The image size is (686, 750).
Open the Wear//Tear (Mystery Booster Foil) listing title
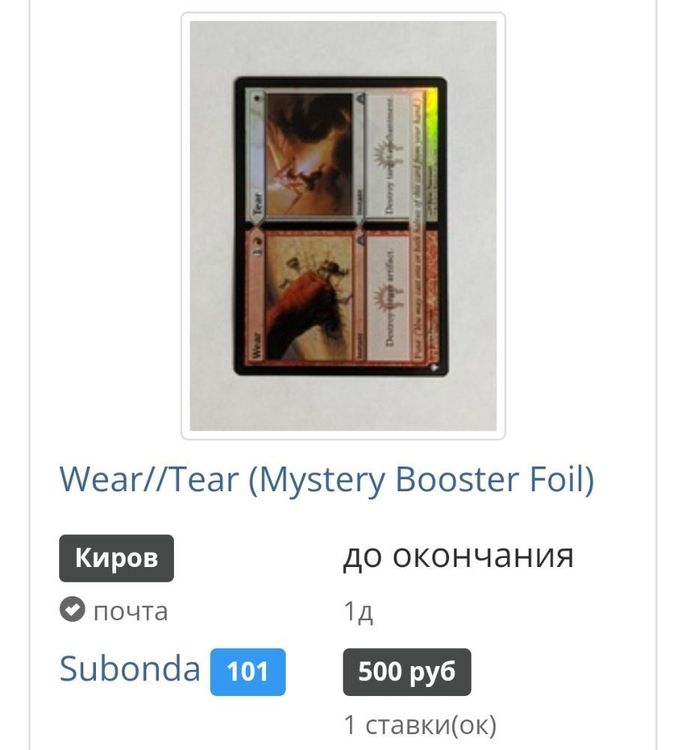[x=327, y=479]
